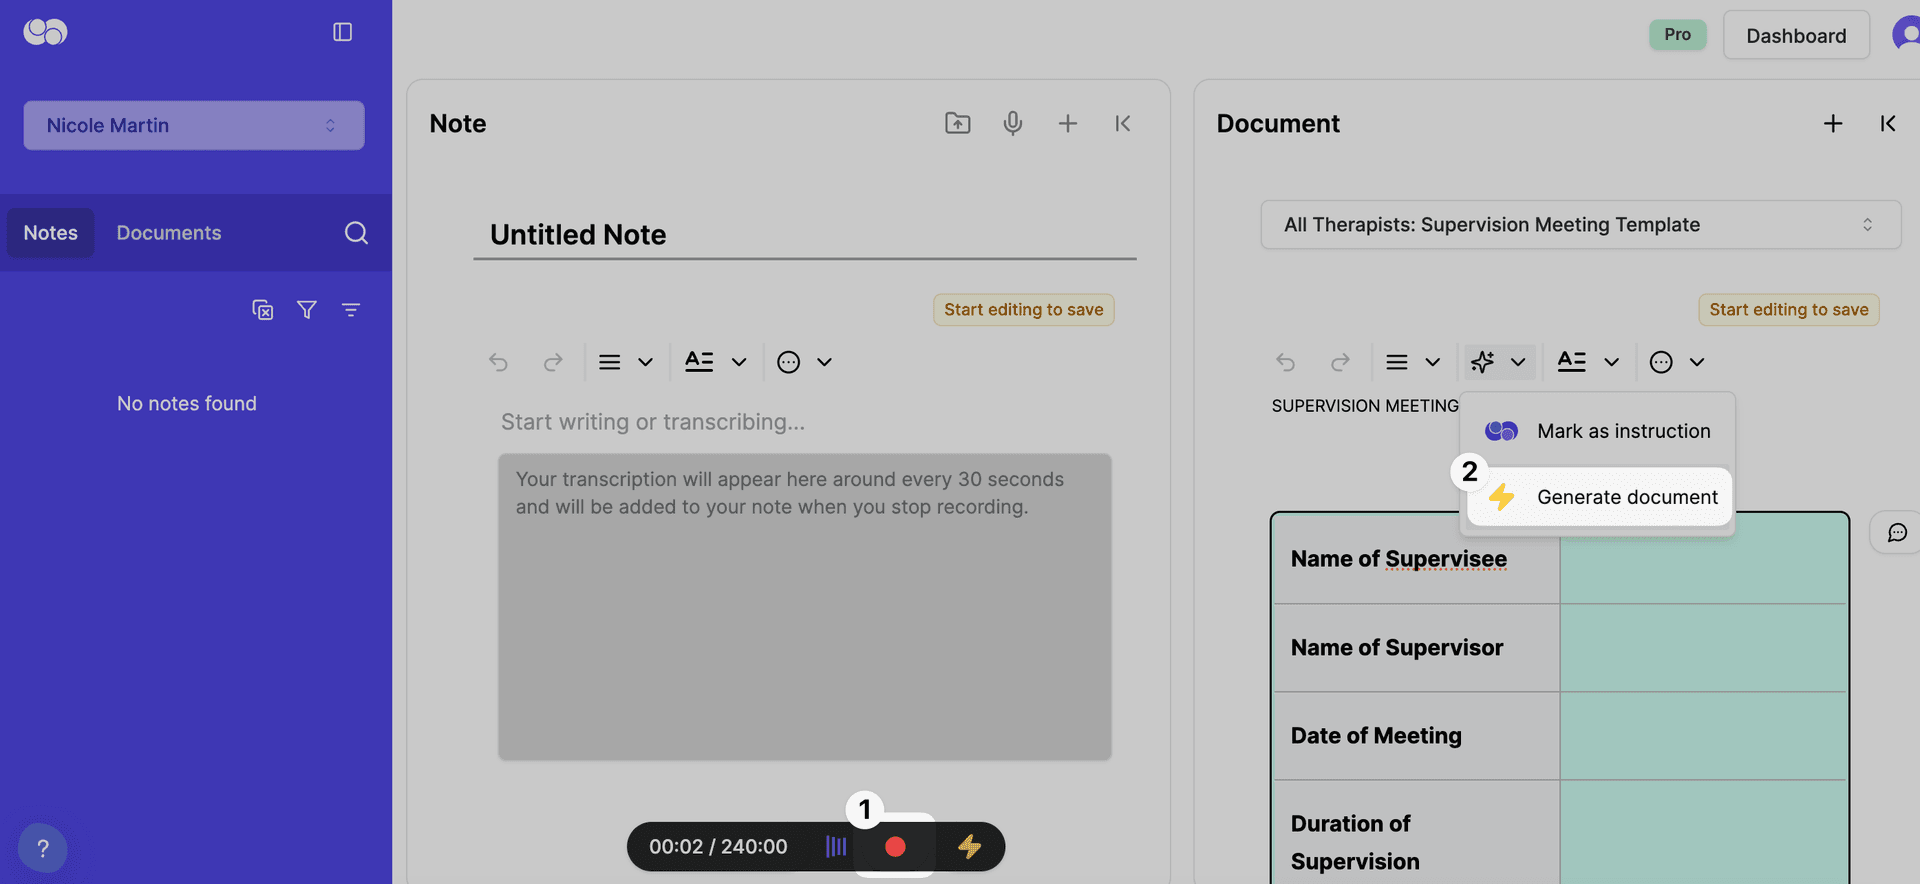Click the 00:02 / 240:00 recording timer

[718, 847]
